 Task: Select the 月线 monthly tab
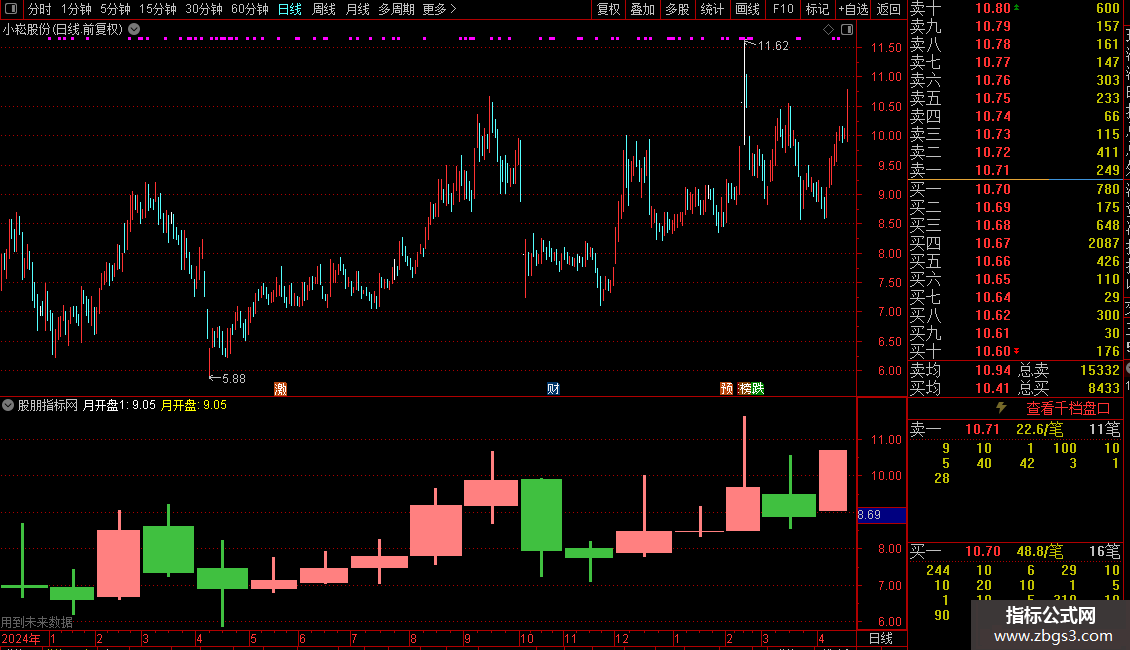click(357, 9)
